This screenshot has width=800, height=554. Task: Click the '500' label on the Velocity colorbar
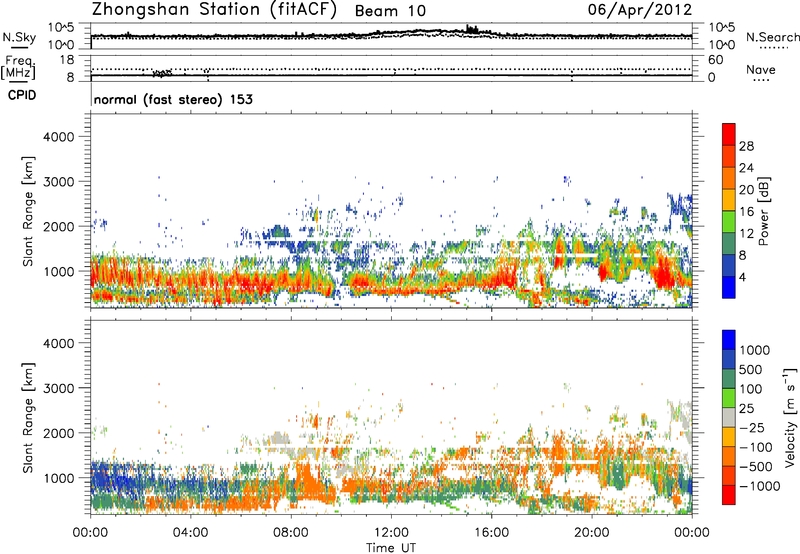[x=751, y=370]
